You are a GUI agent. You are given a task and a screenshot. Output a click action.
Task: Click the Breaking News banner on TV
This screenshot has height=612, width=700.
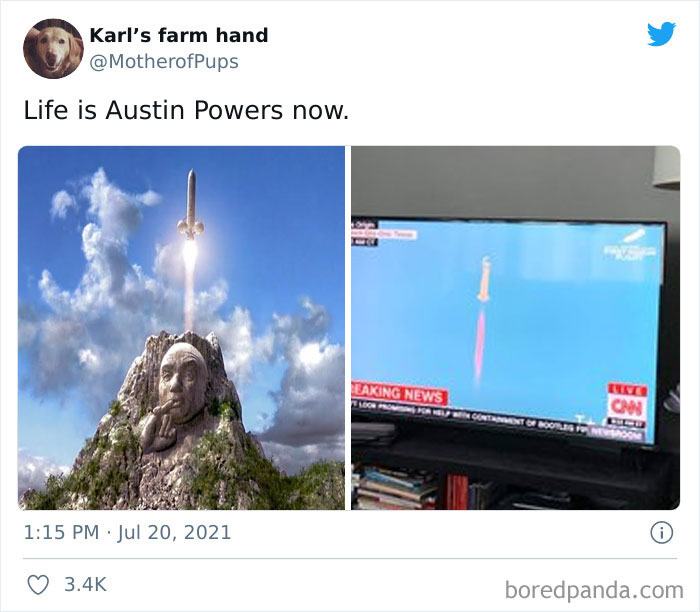[400, 393]
